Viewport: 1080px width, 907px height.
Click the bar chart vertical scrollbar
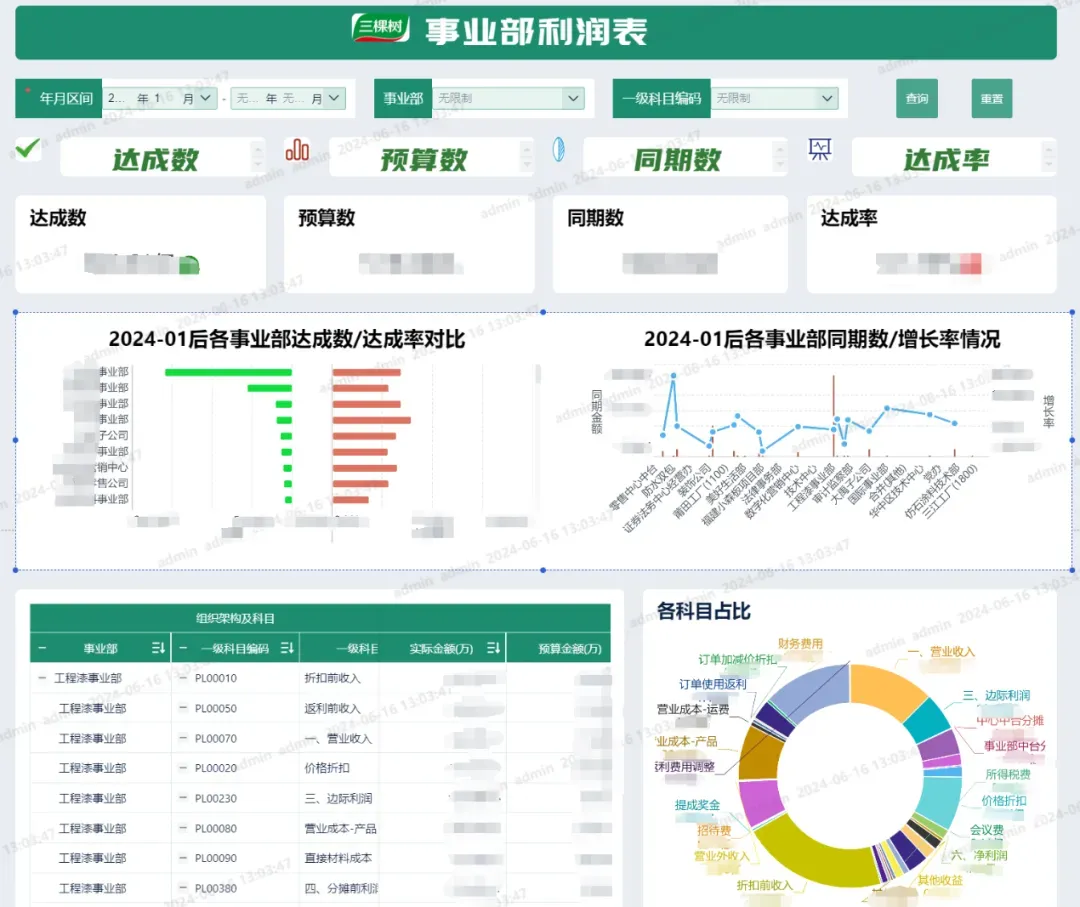(538, 375)
